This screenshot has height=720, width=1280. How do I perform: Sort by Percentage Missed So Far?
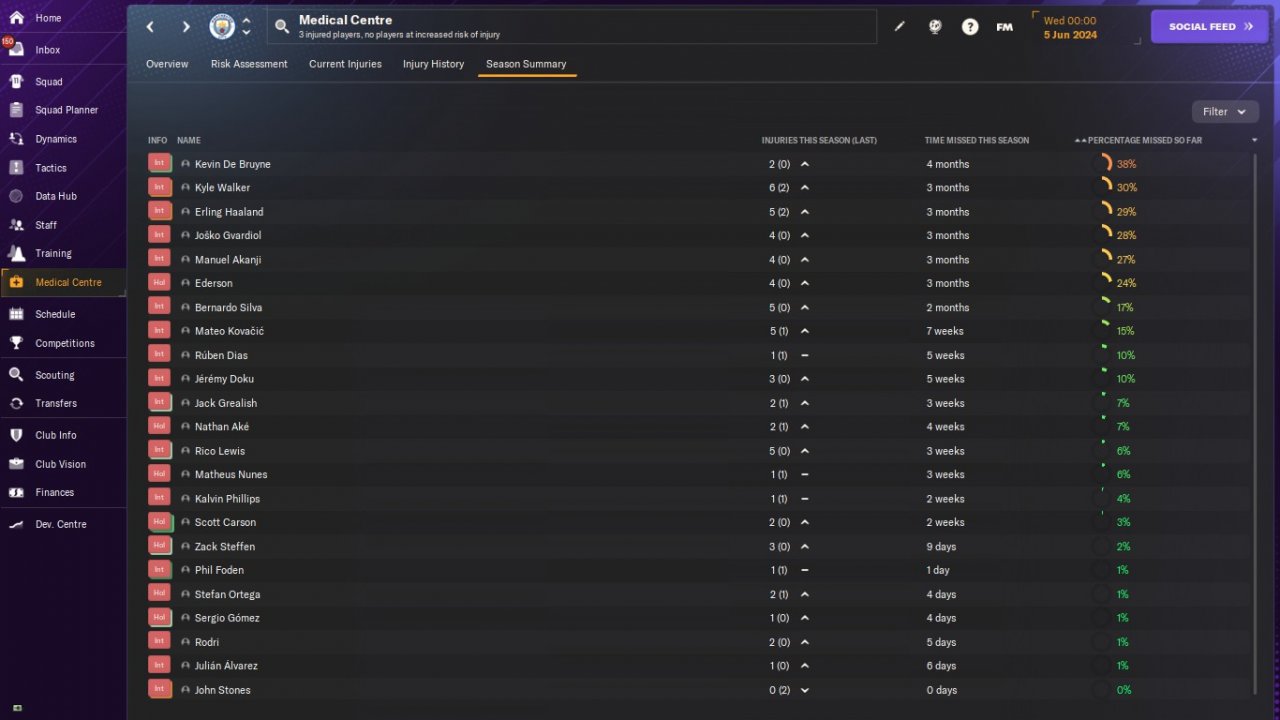coord(1145,141)
